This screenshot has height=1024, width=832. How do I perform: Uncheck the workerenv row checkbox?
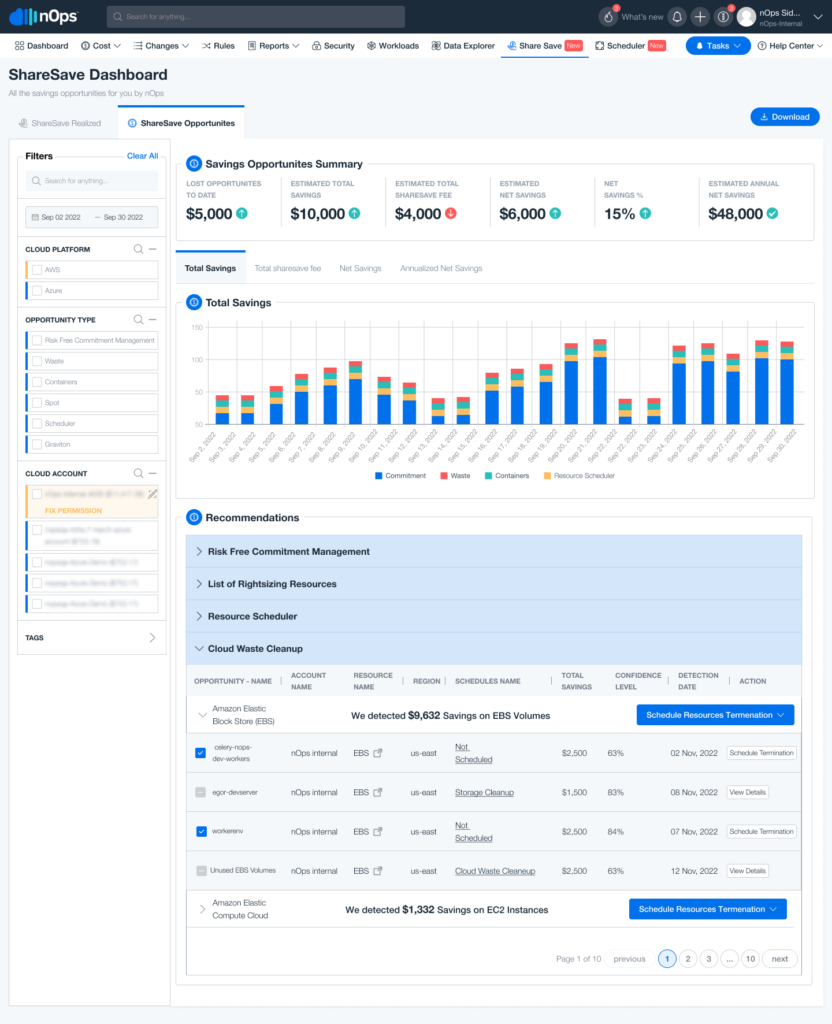[x=201, y=831]
